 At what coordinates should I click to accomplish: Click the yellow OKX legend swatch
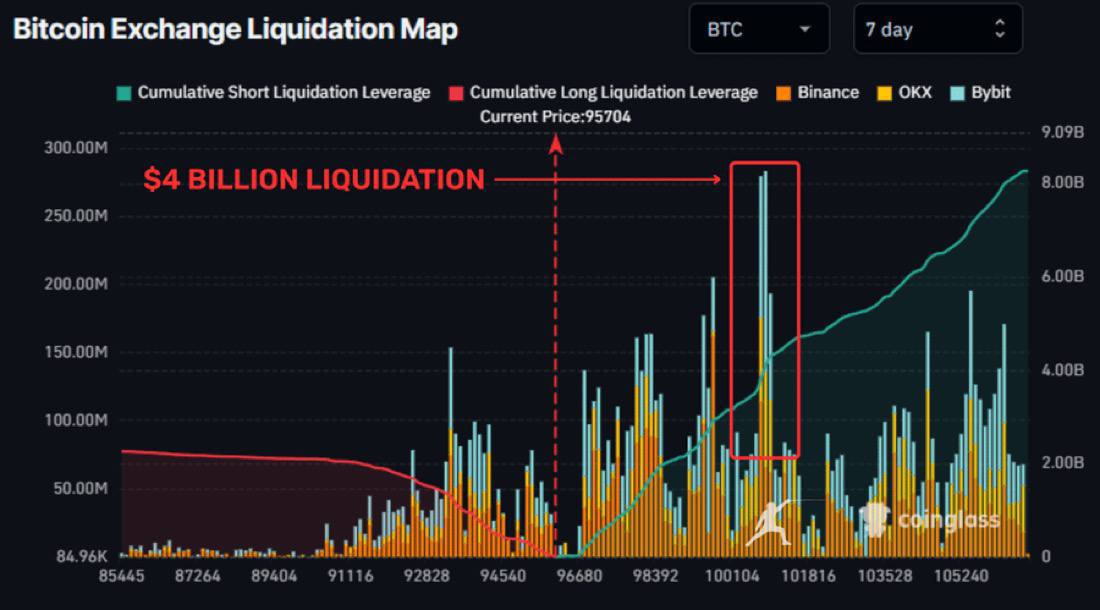(x=885, y=93)
